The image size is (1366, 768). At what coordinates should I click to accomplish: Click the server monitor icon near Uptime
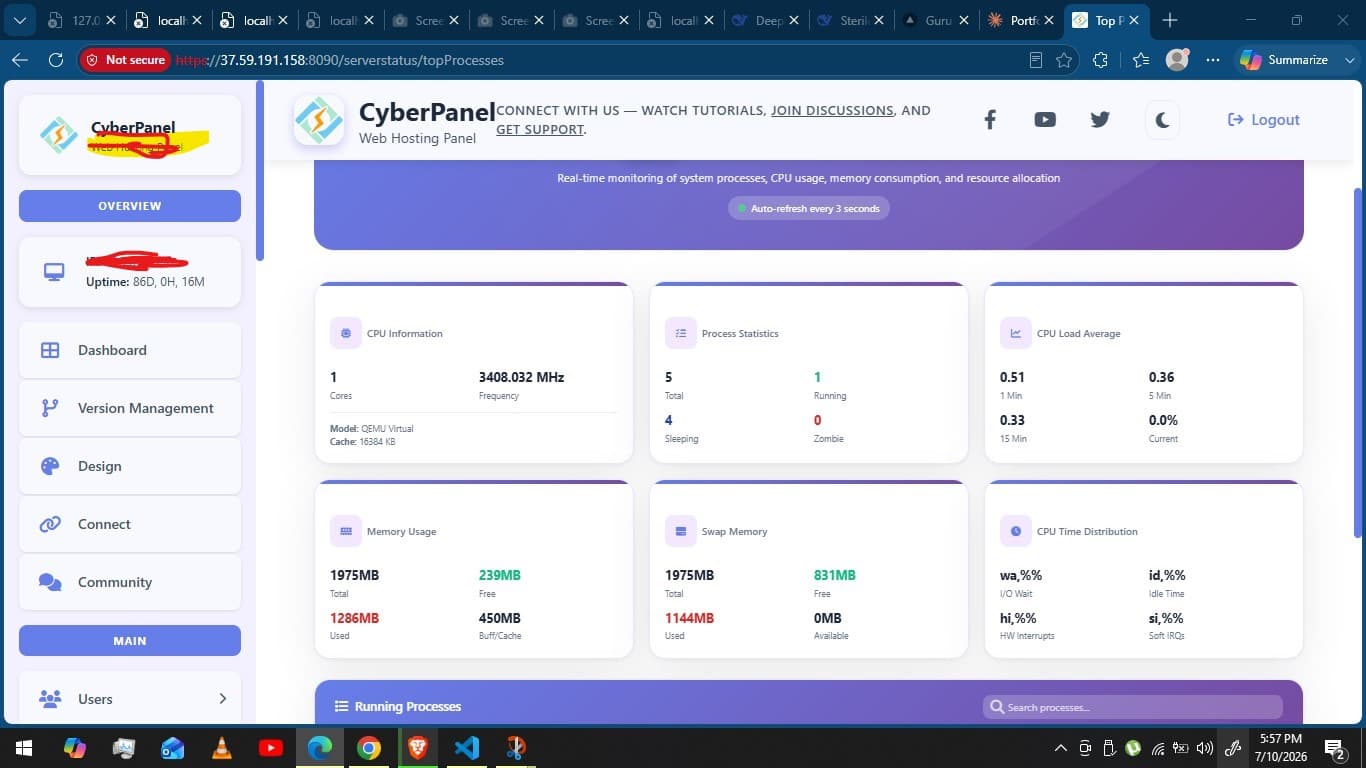pos(54,272)
